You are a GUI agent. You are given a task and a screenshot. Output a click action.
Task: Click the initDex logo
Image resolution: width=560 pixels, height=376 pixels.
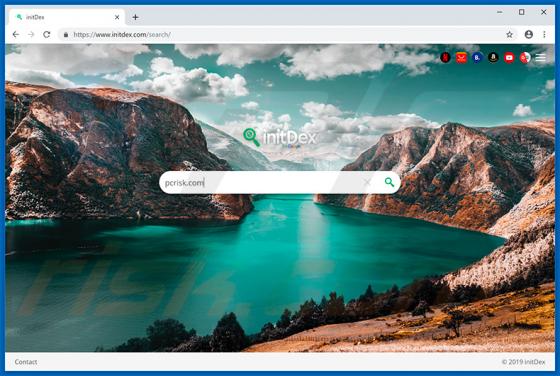click(280, 137)
